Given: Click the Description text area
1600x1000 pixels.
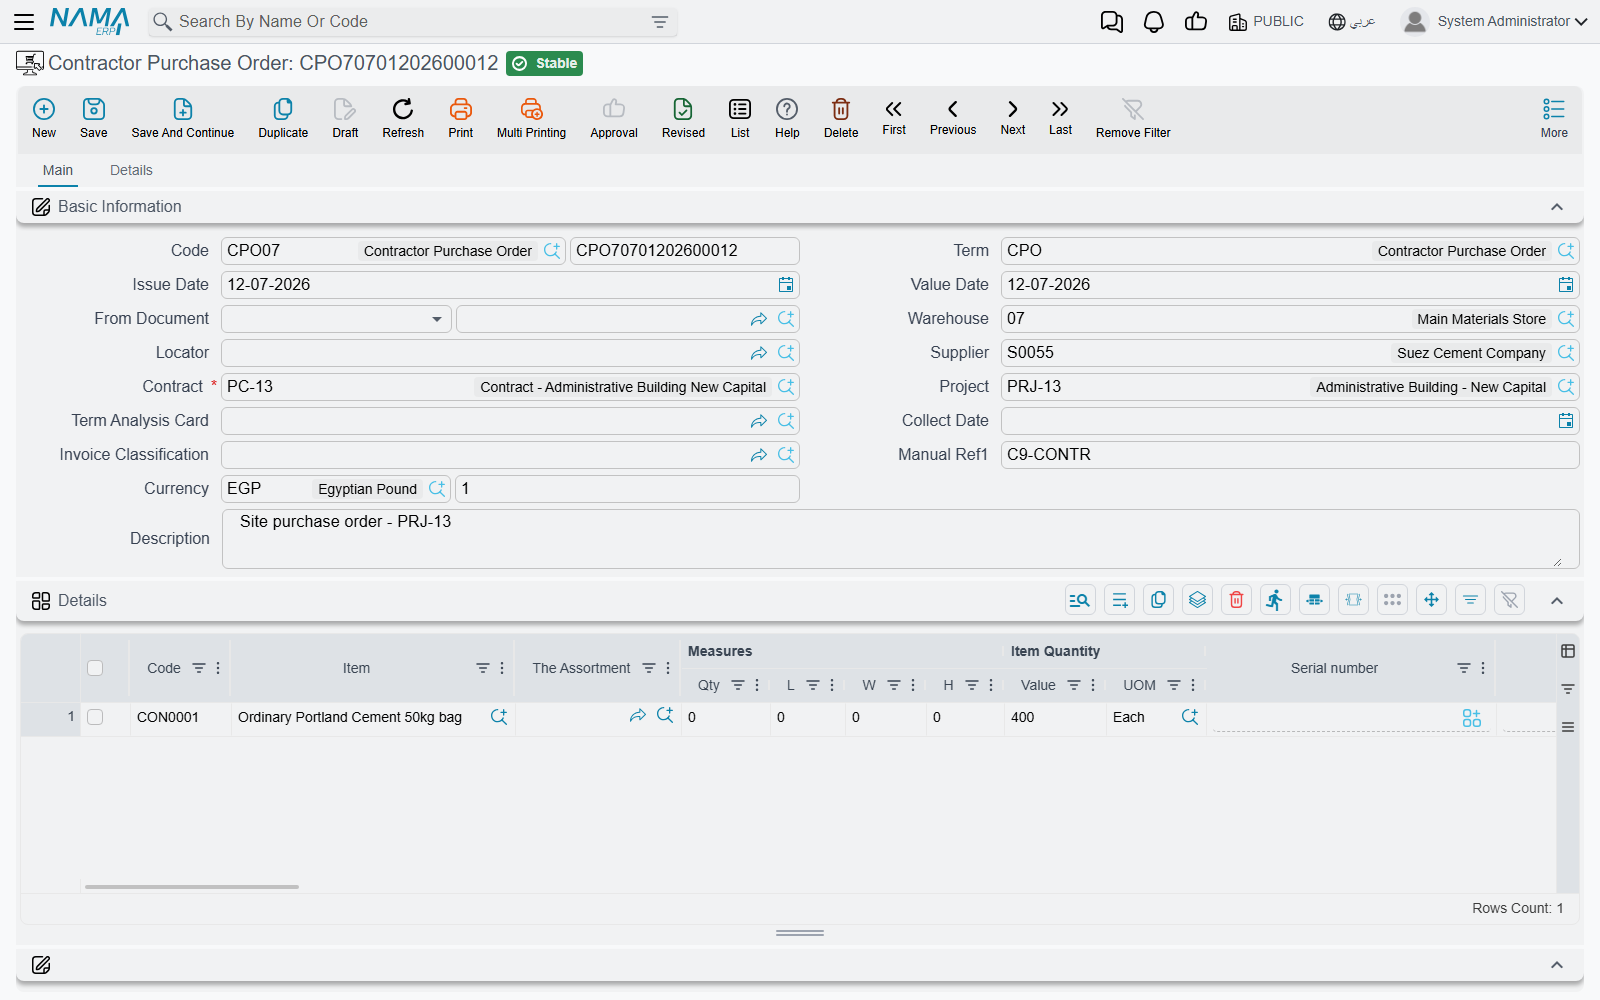Looking at the screenshot, I should (901, 539).
